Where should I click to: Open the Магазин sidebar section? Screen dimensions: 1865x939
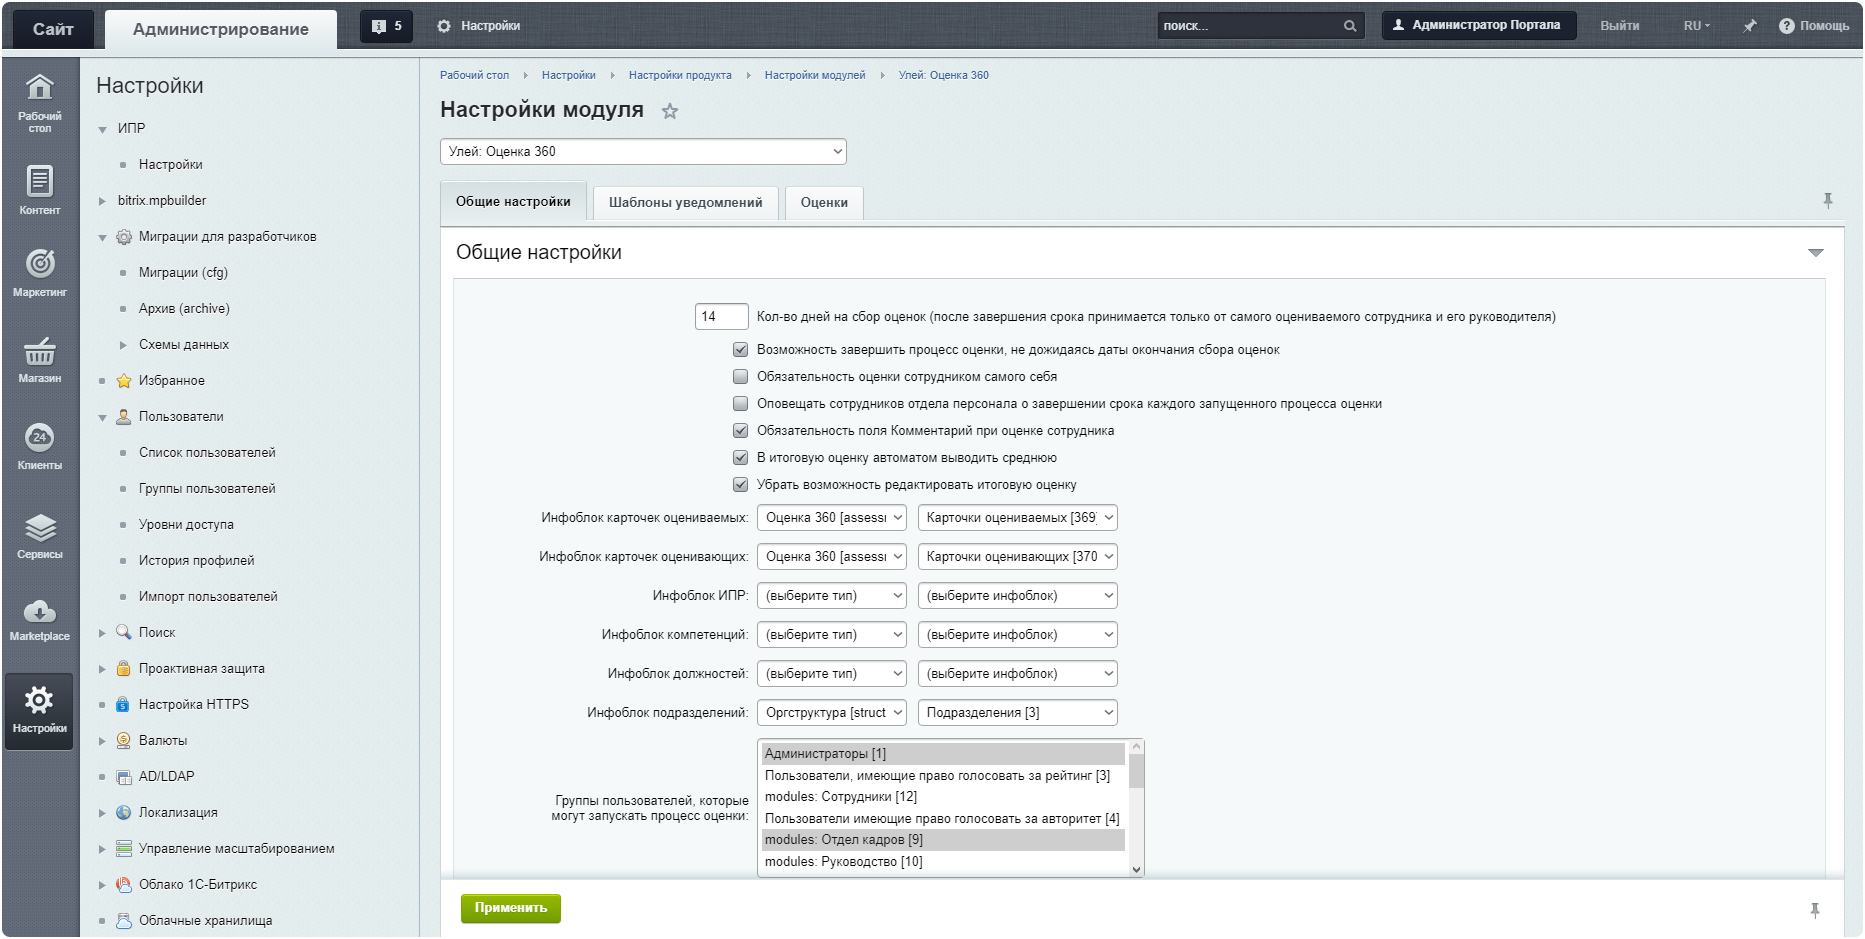(40, 359)
